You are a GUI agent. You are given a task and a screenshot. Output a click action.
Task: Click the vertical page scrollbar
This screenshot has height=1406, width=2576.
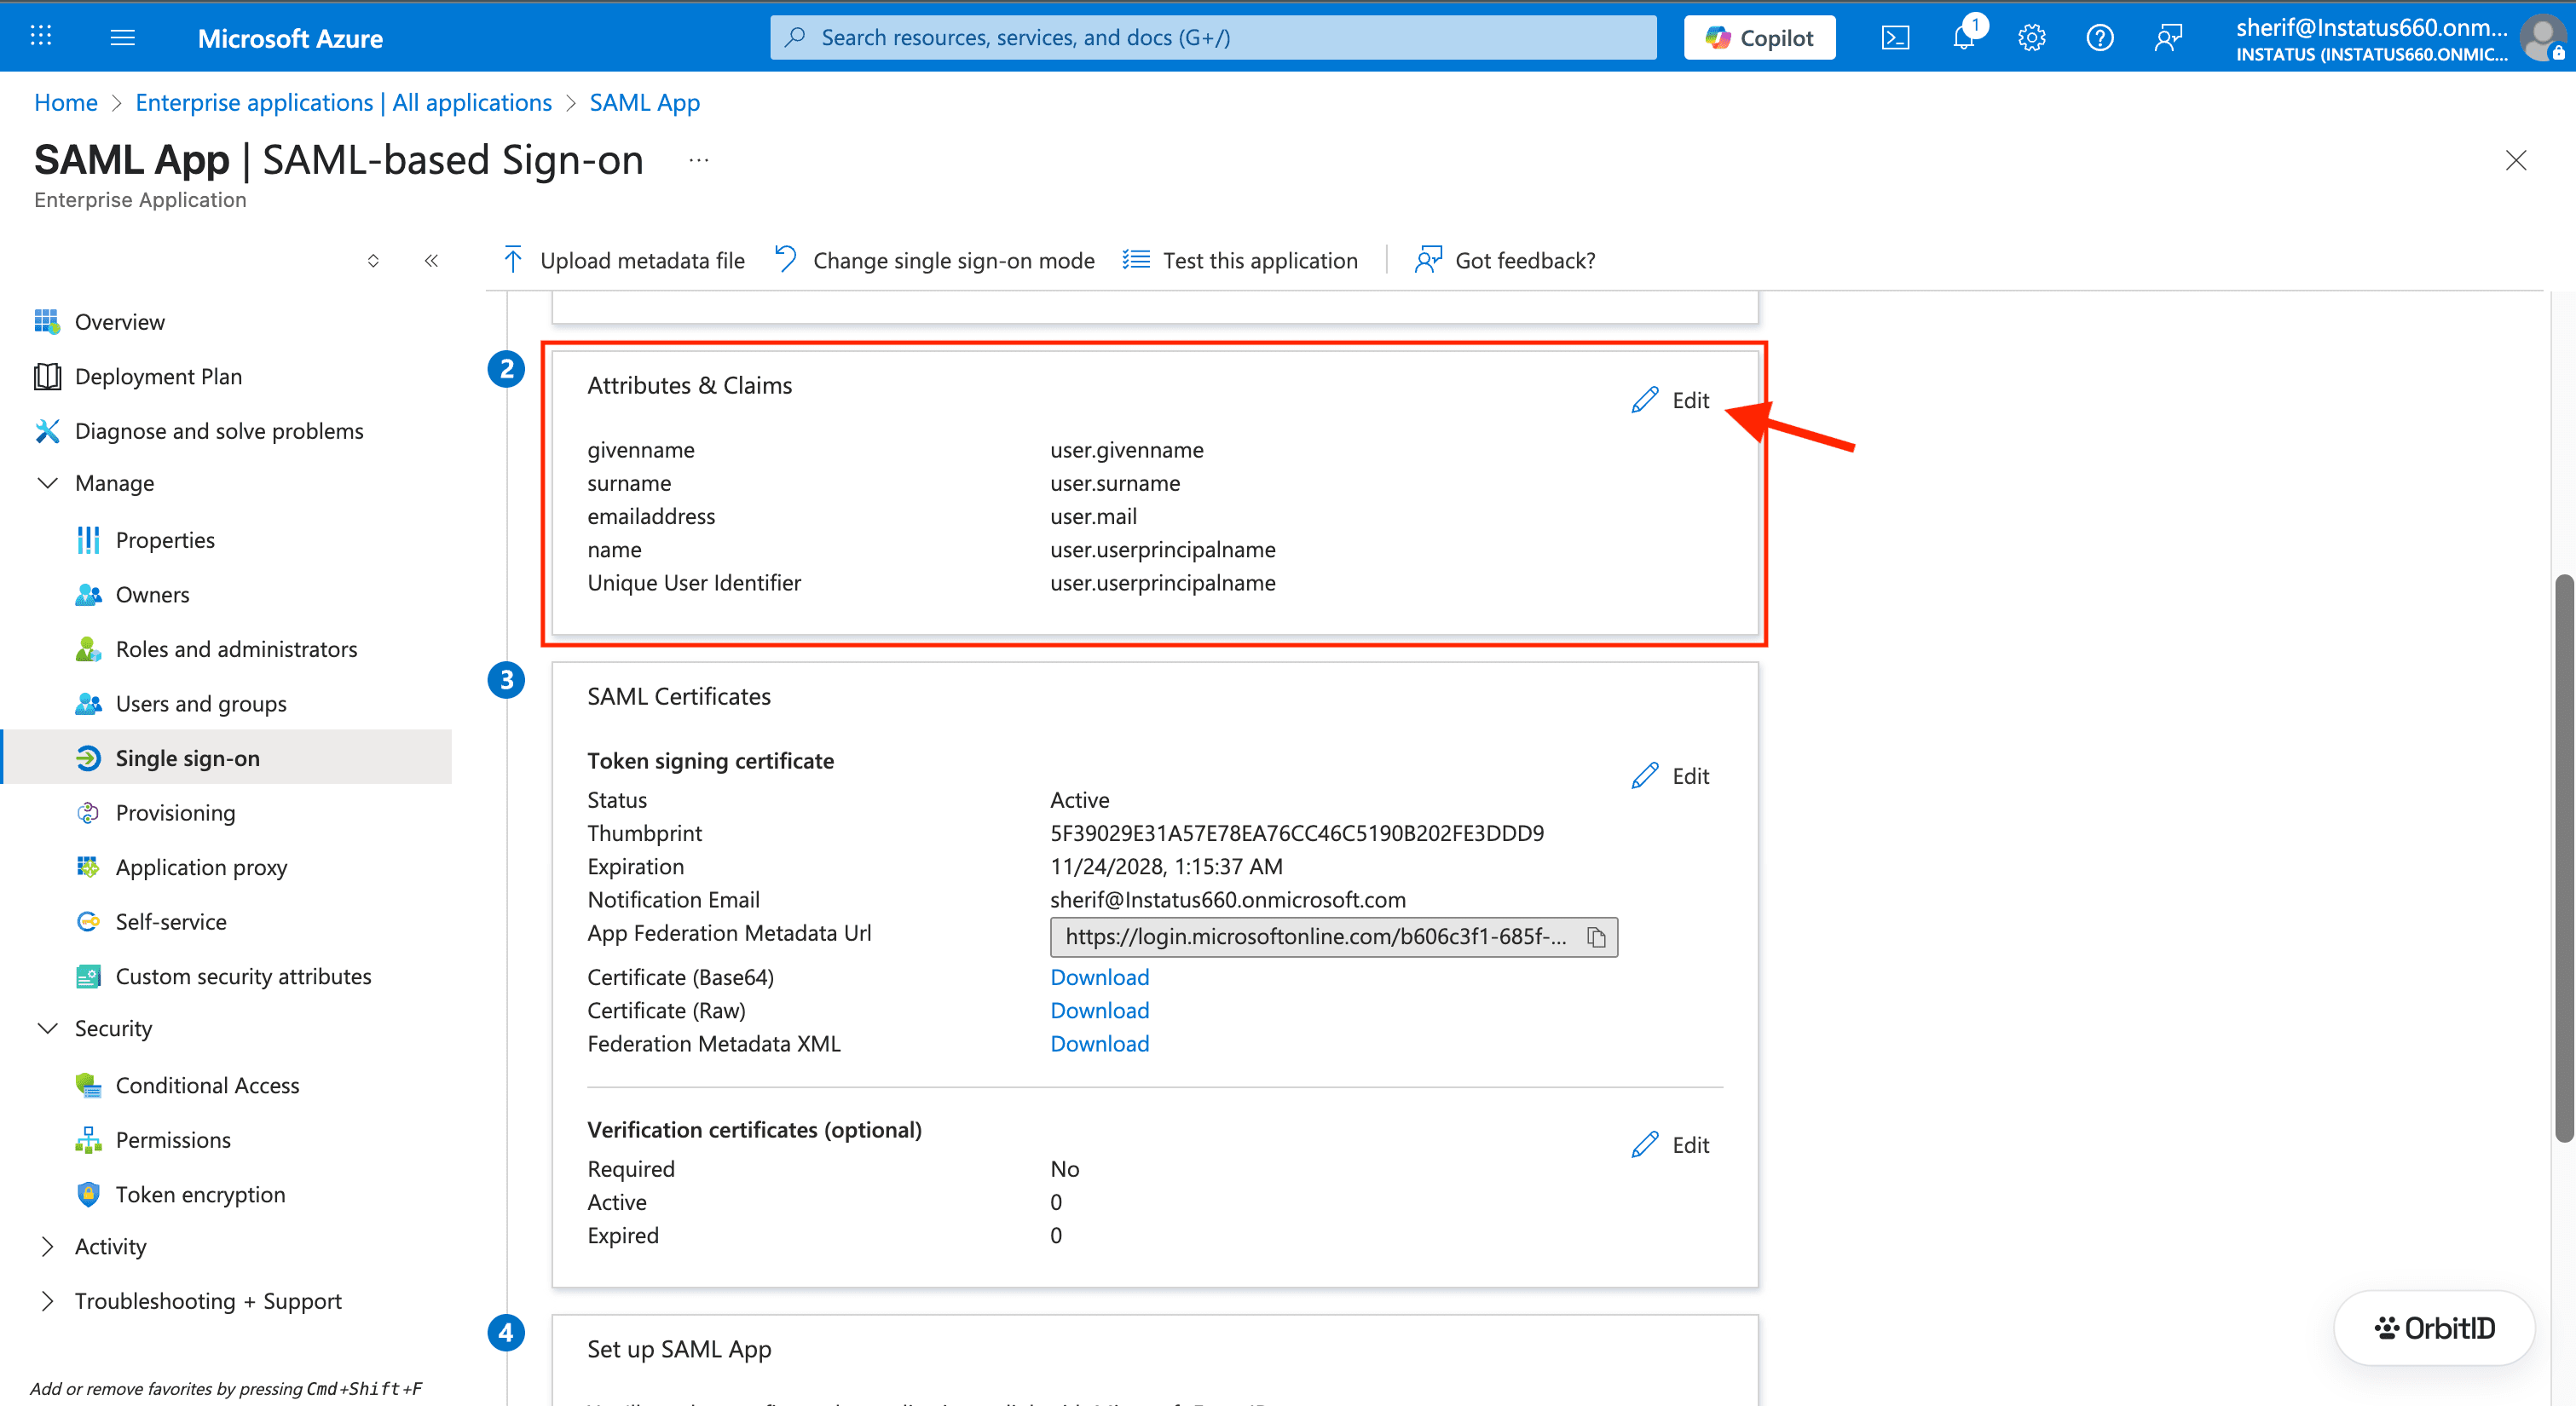[2564, 857]
